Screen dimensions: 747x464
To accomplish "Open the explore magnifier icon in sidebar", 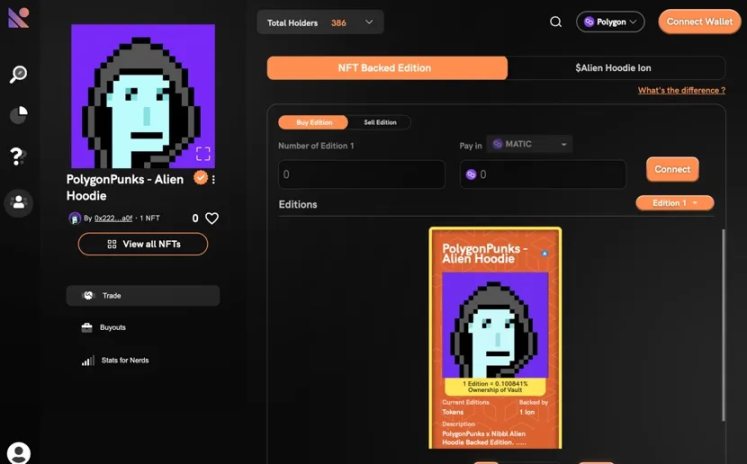I will [x=19, y=74].
